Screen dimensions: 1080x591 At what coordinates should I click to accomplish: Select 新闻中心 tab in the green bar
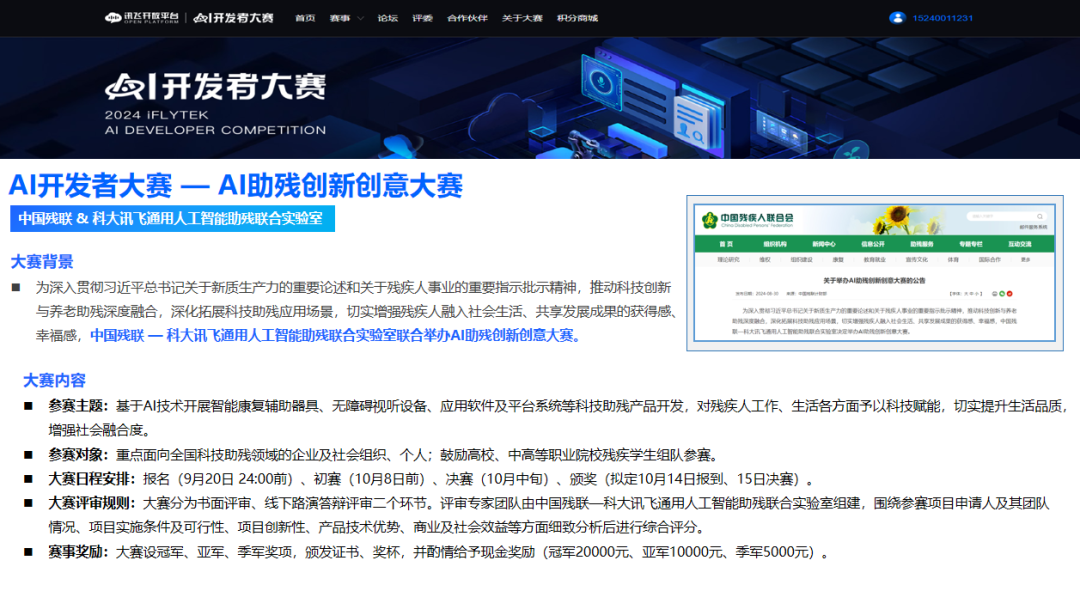(x=823, y=243)
